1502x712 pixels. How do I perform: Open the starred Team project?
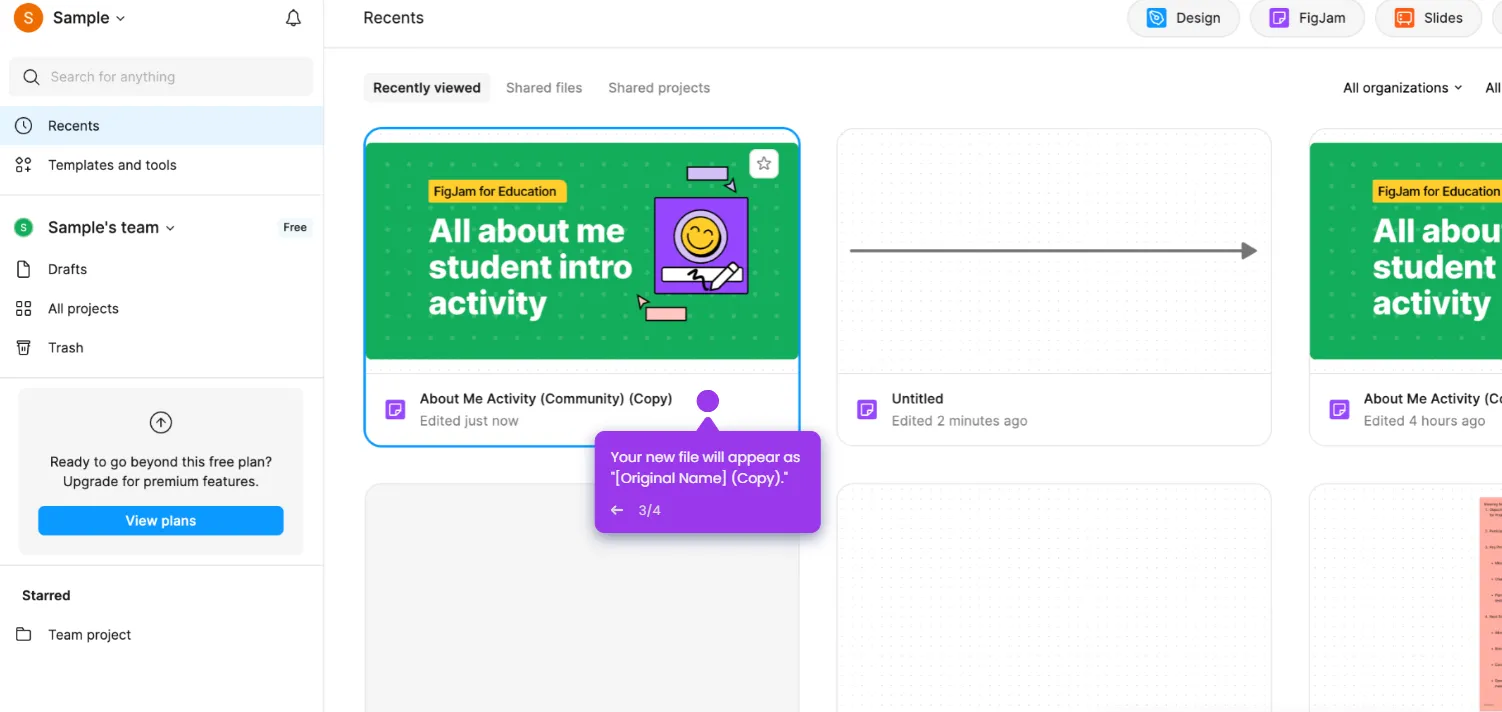click(89, 635)
